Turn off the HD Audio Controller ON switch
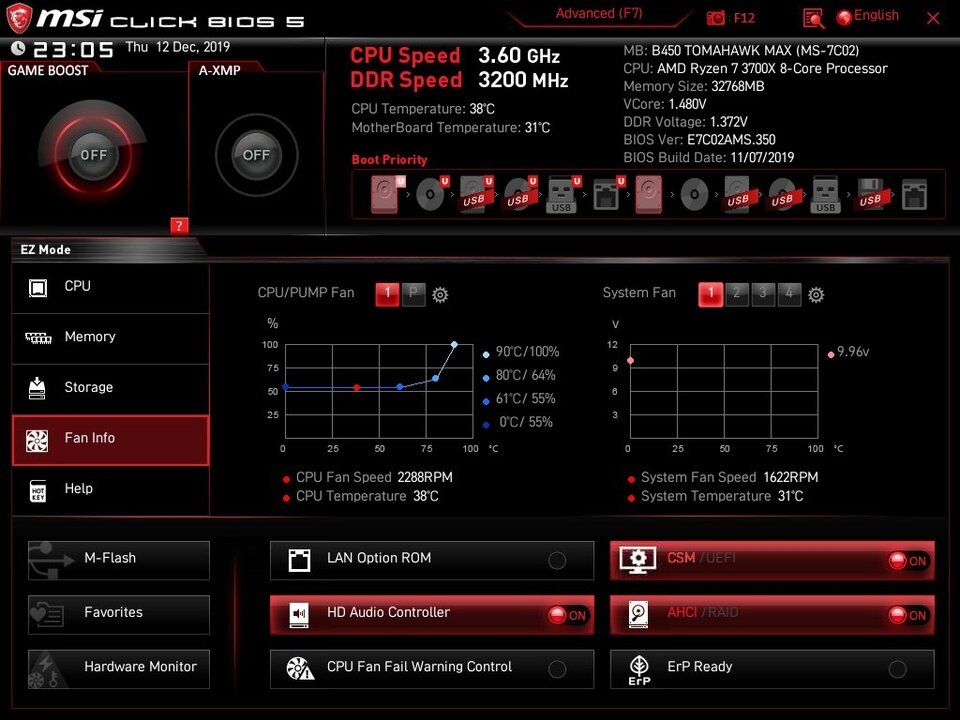Image resolution: width=960 pixels, height=720 pixels. [568, 615]
